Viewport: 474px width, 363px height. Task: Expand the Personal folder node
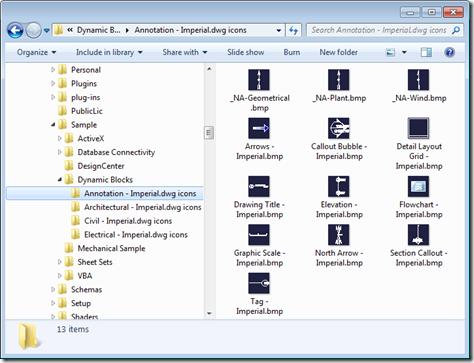pos(53,70)
